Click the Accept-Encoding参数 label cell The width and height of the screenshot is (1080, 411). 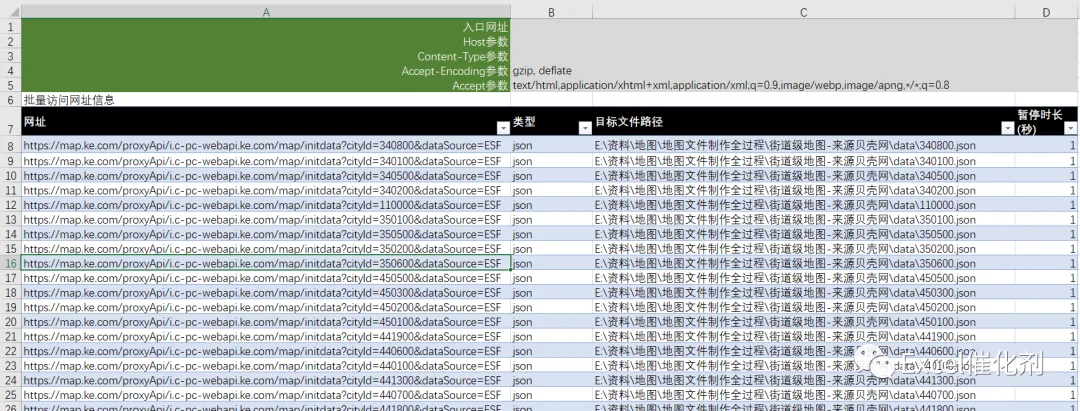click(267, 71)
